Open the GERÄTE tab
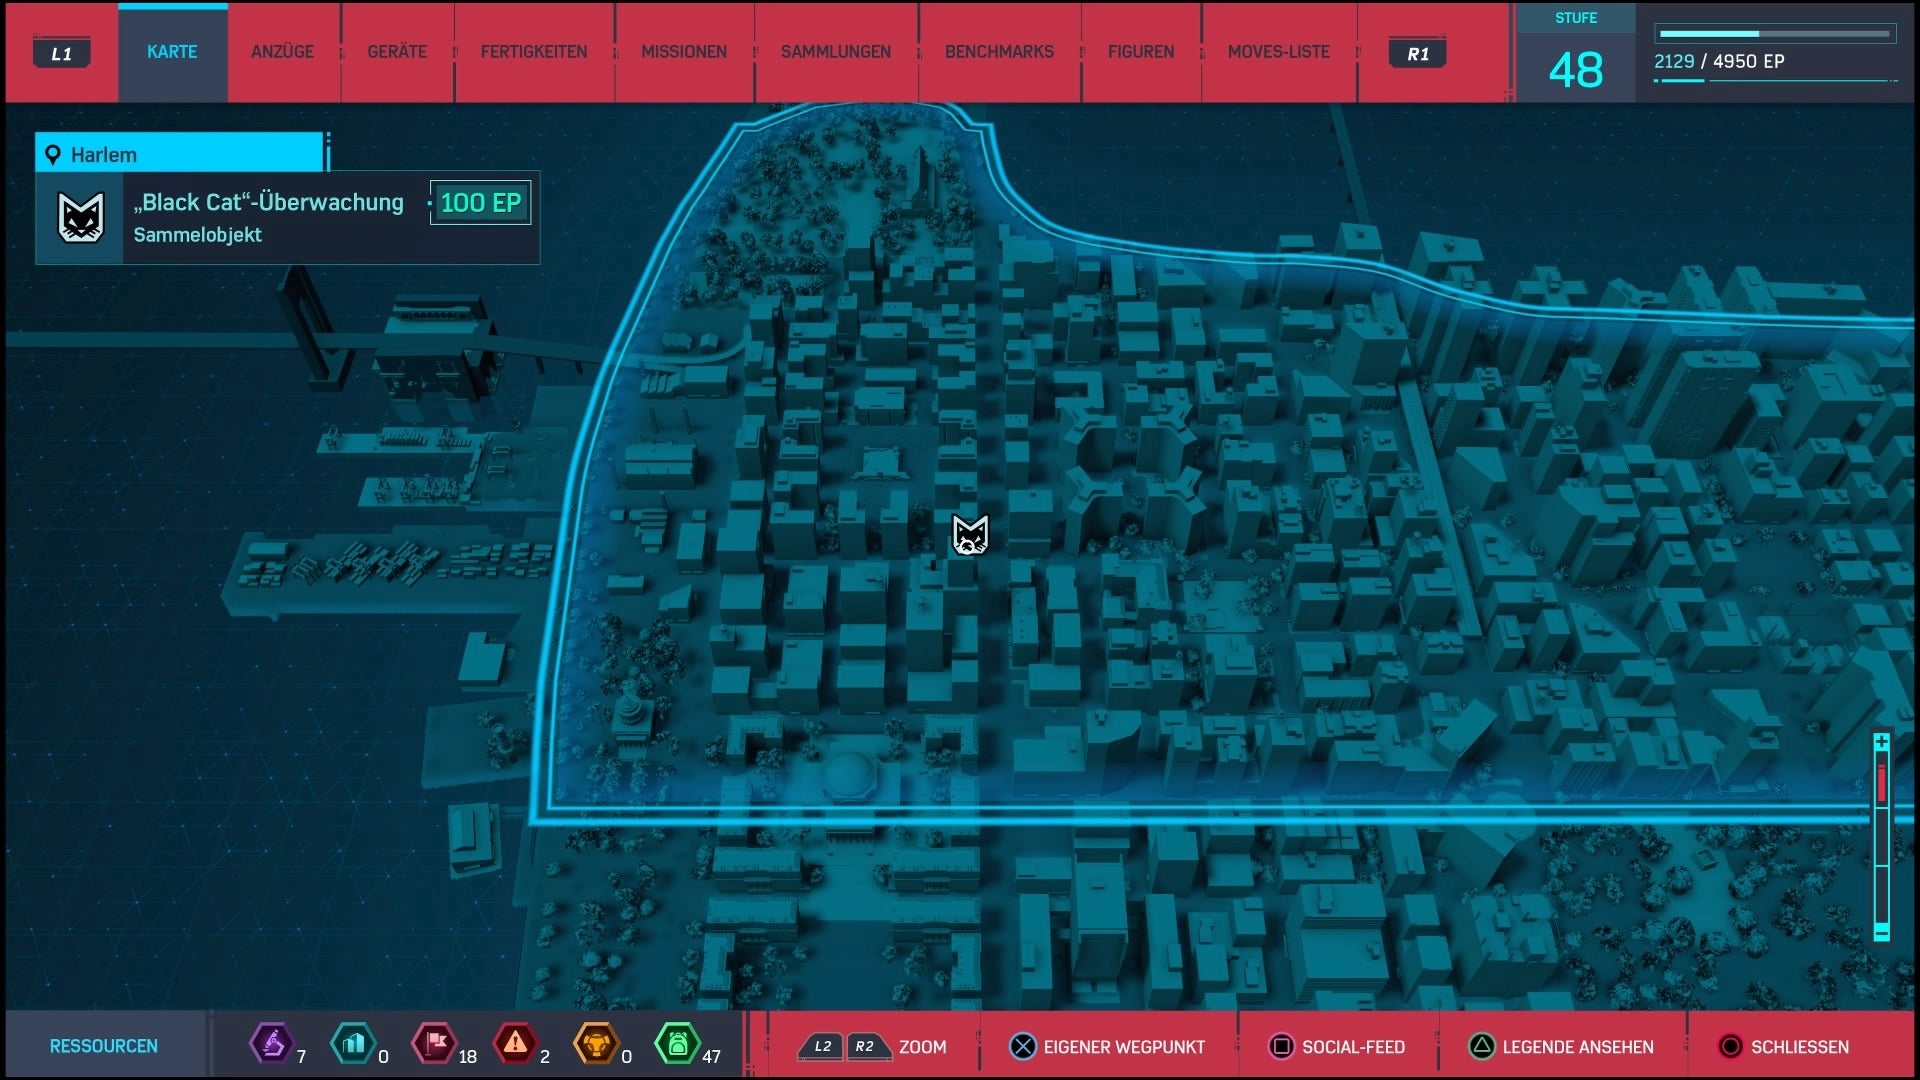The width and height of the screenshot is (1920, 1080). point(397,52)
